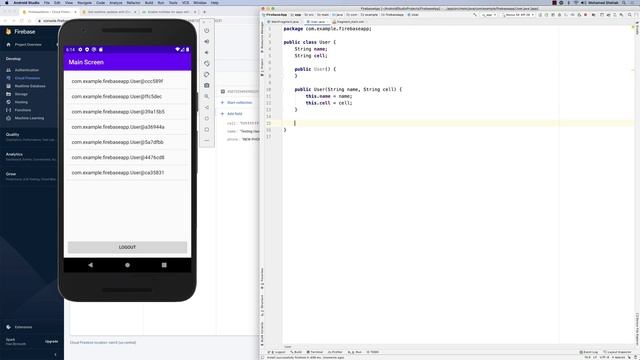The image size is (640, 360).
Task: Open the File menu in Android Studio
Action: 47,2
